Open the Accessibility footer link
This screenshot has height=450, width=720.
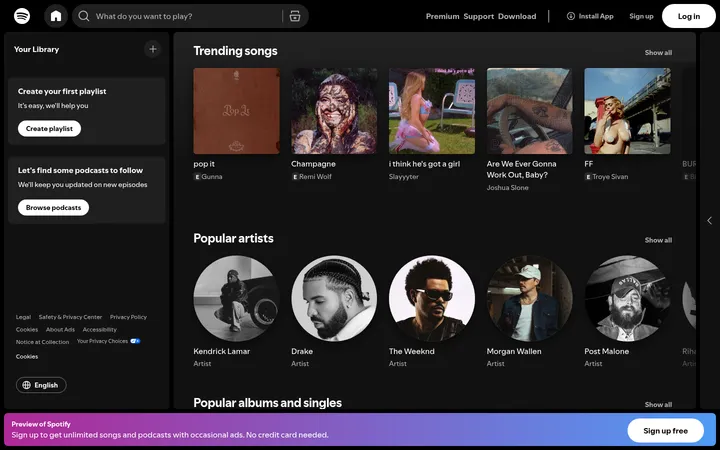pyautogui.click(x=100, y=330)
